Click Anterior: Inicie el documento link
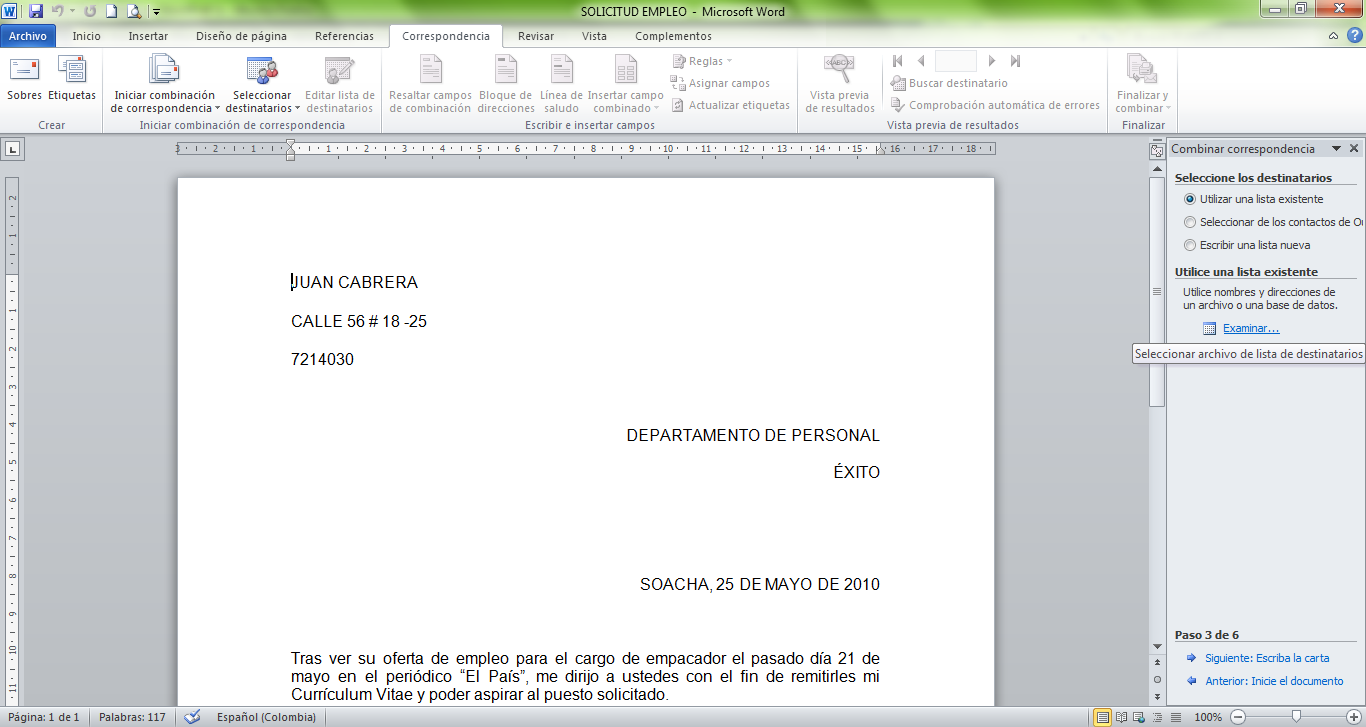 pos(1274,681)
